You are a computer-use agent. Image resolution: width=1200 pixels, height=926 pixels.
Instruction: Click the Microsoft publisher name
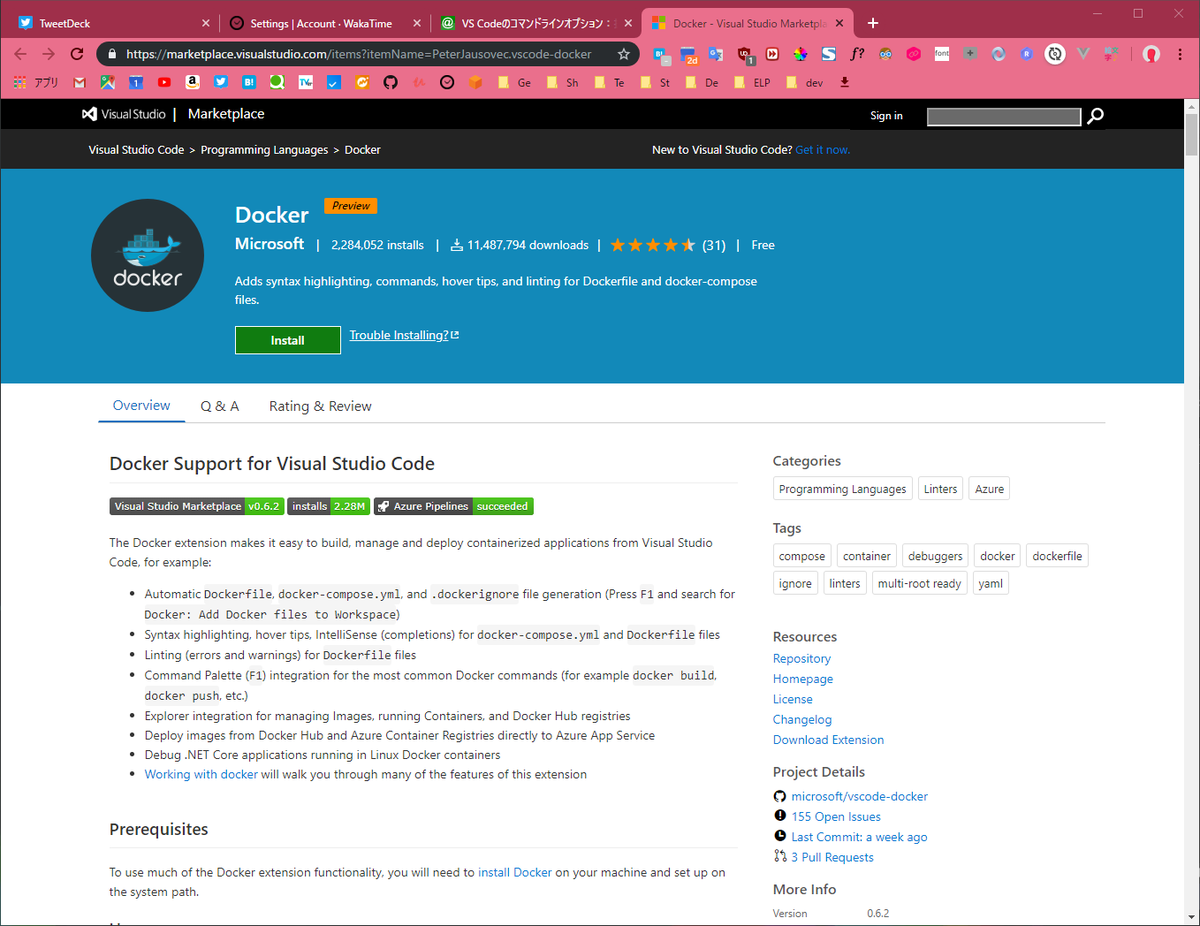coord(269,244)
